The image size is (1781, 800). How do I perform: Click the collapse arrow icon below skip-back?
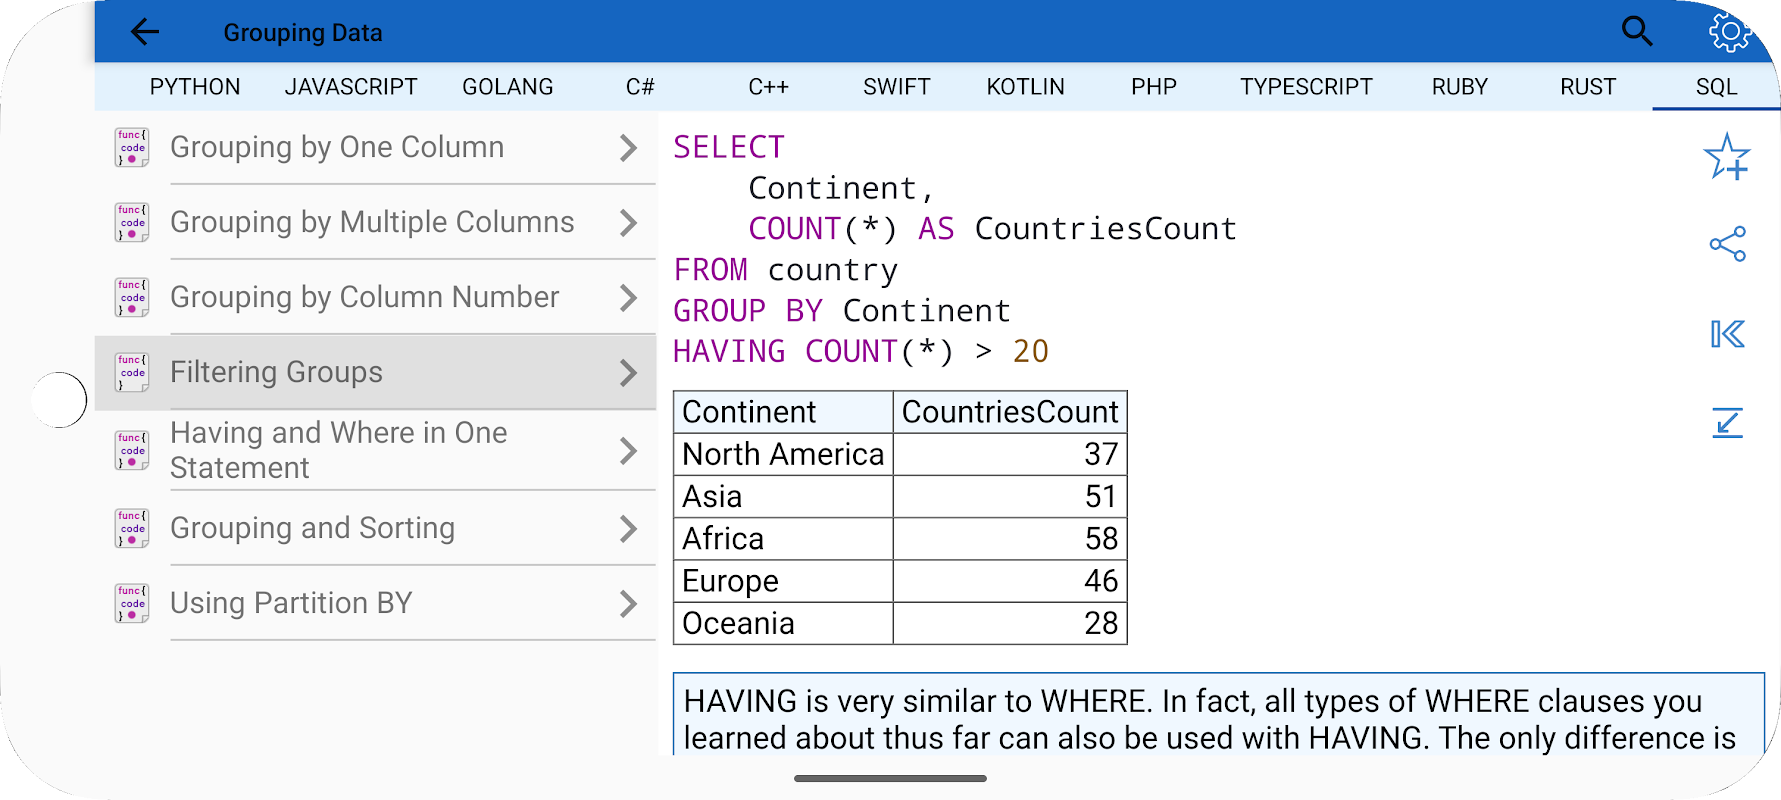click(1727, 423)
